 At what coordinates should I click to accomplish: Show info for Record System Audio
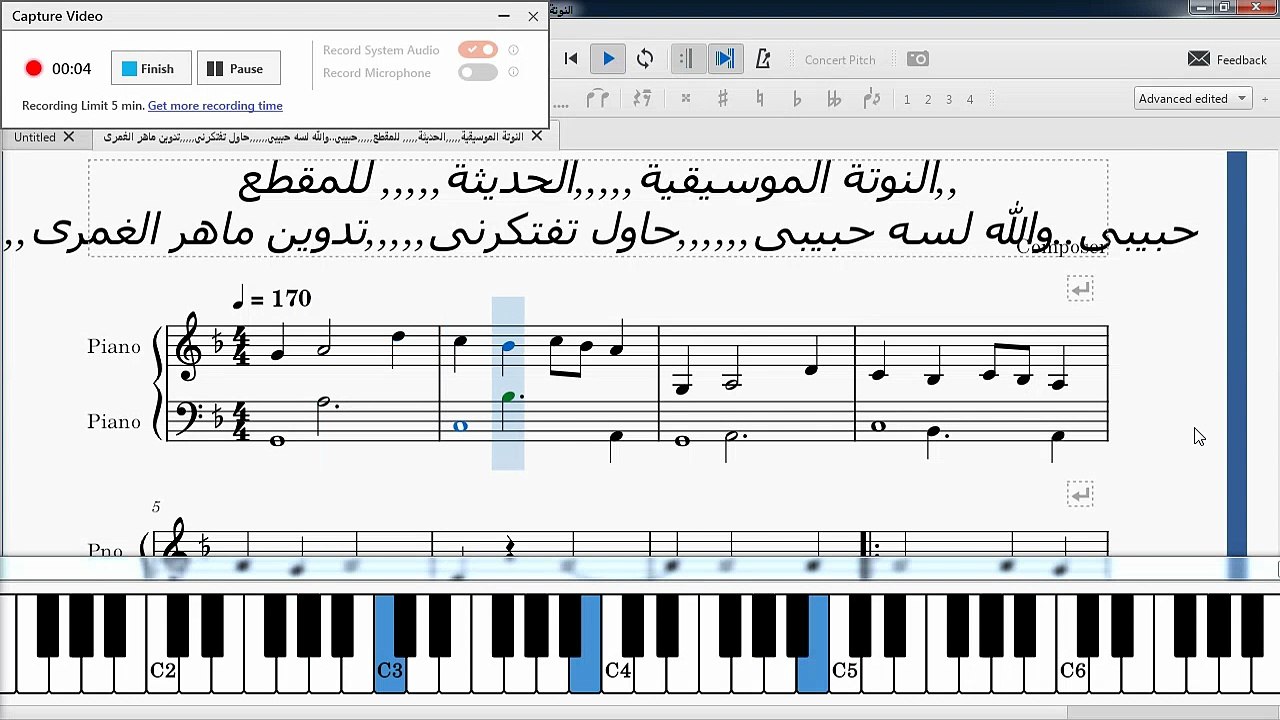click(513, 50)
